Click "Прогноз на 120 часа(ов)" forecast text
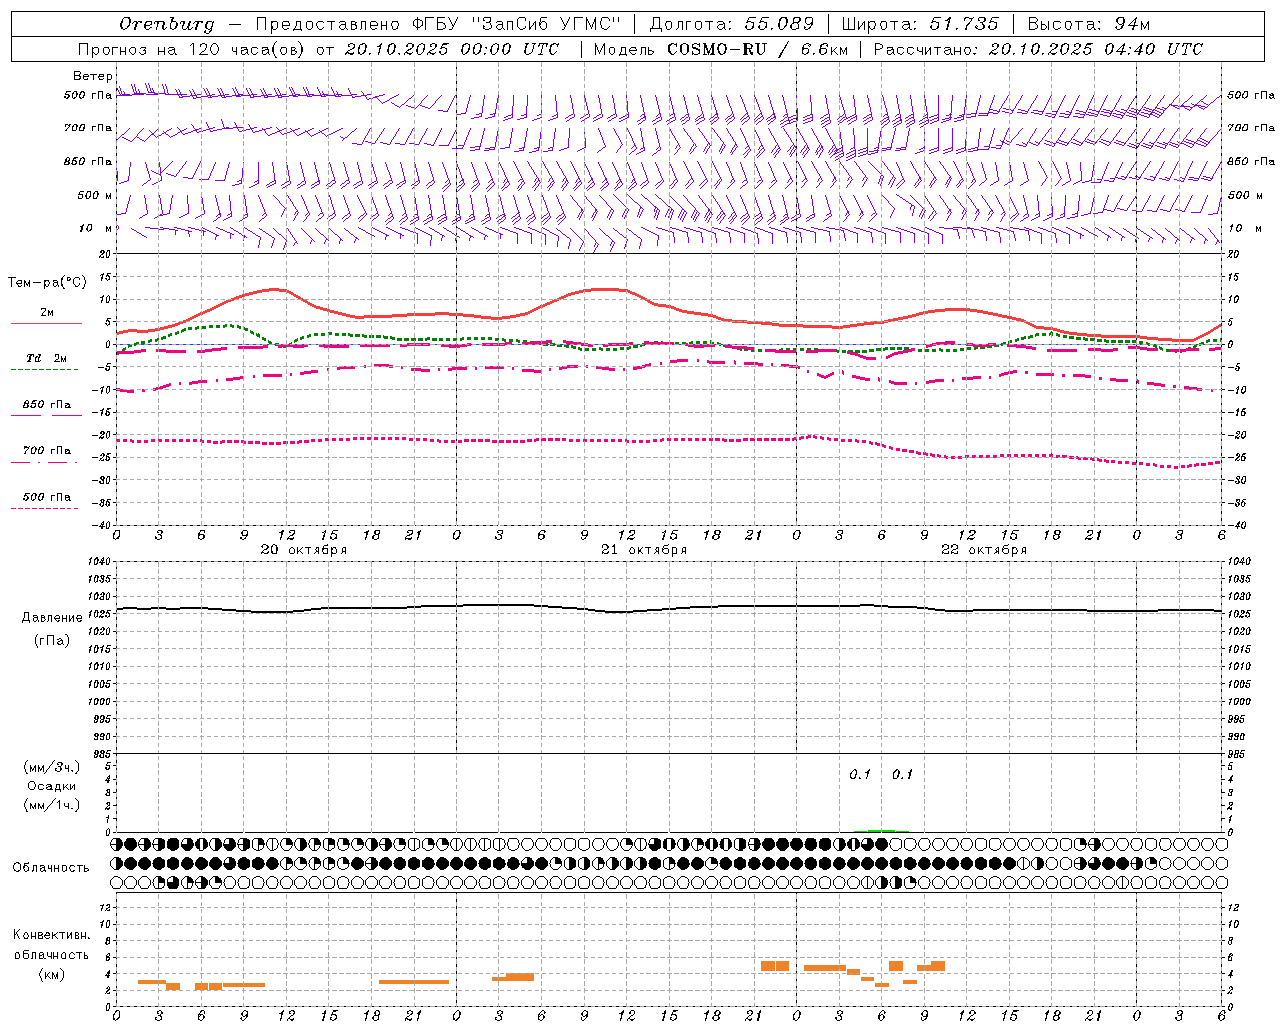 point(191,49)
